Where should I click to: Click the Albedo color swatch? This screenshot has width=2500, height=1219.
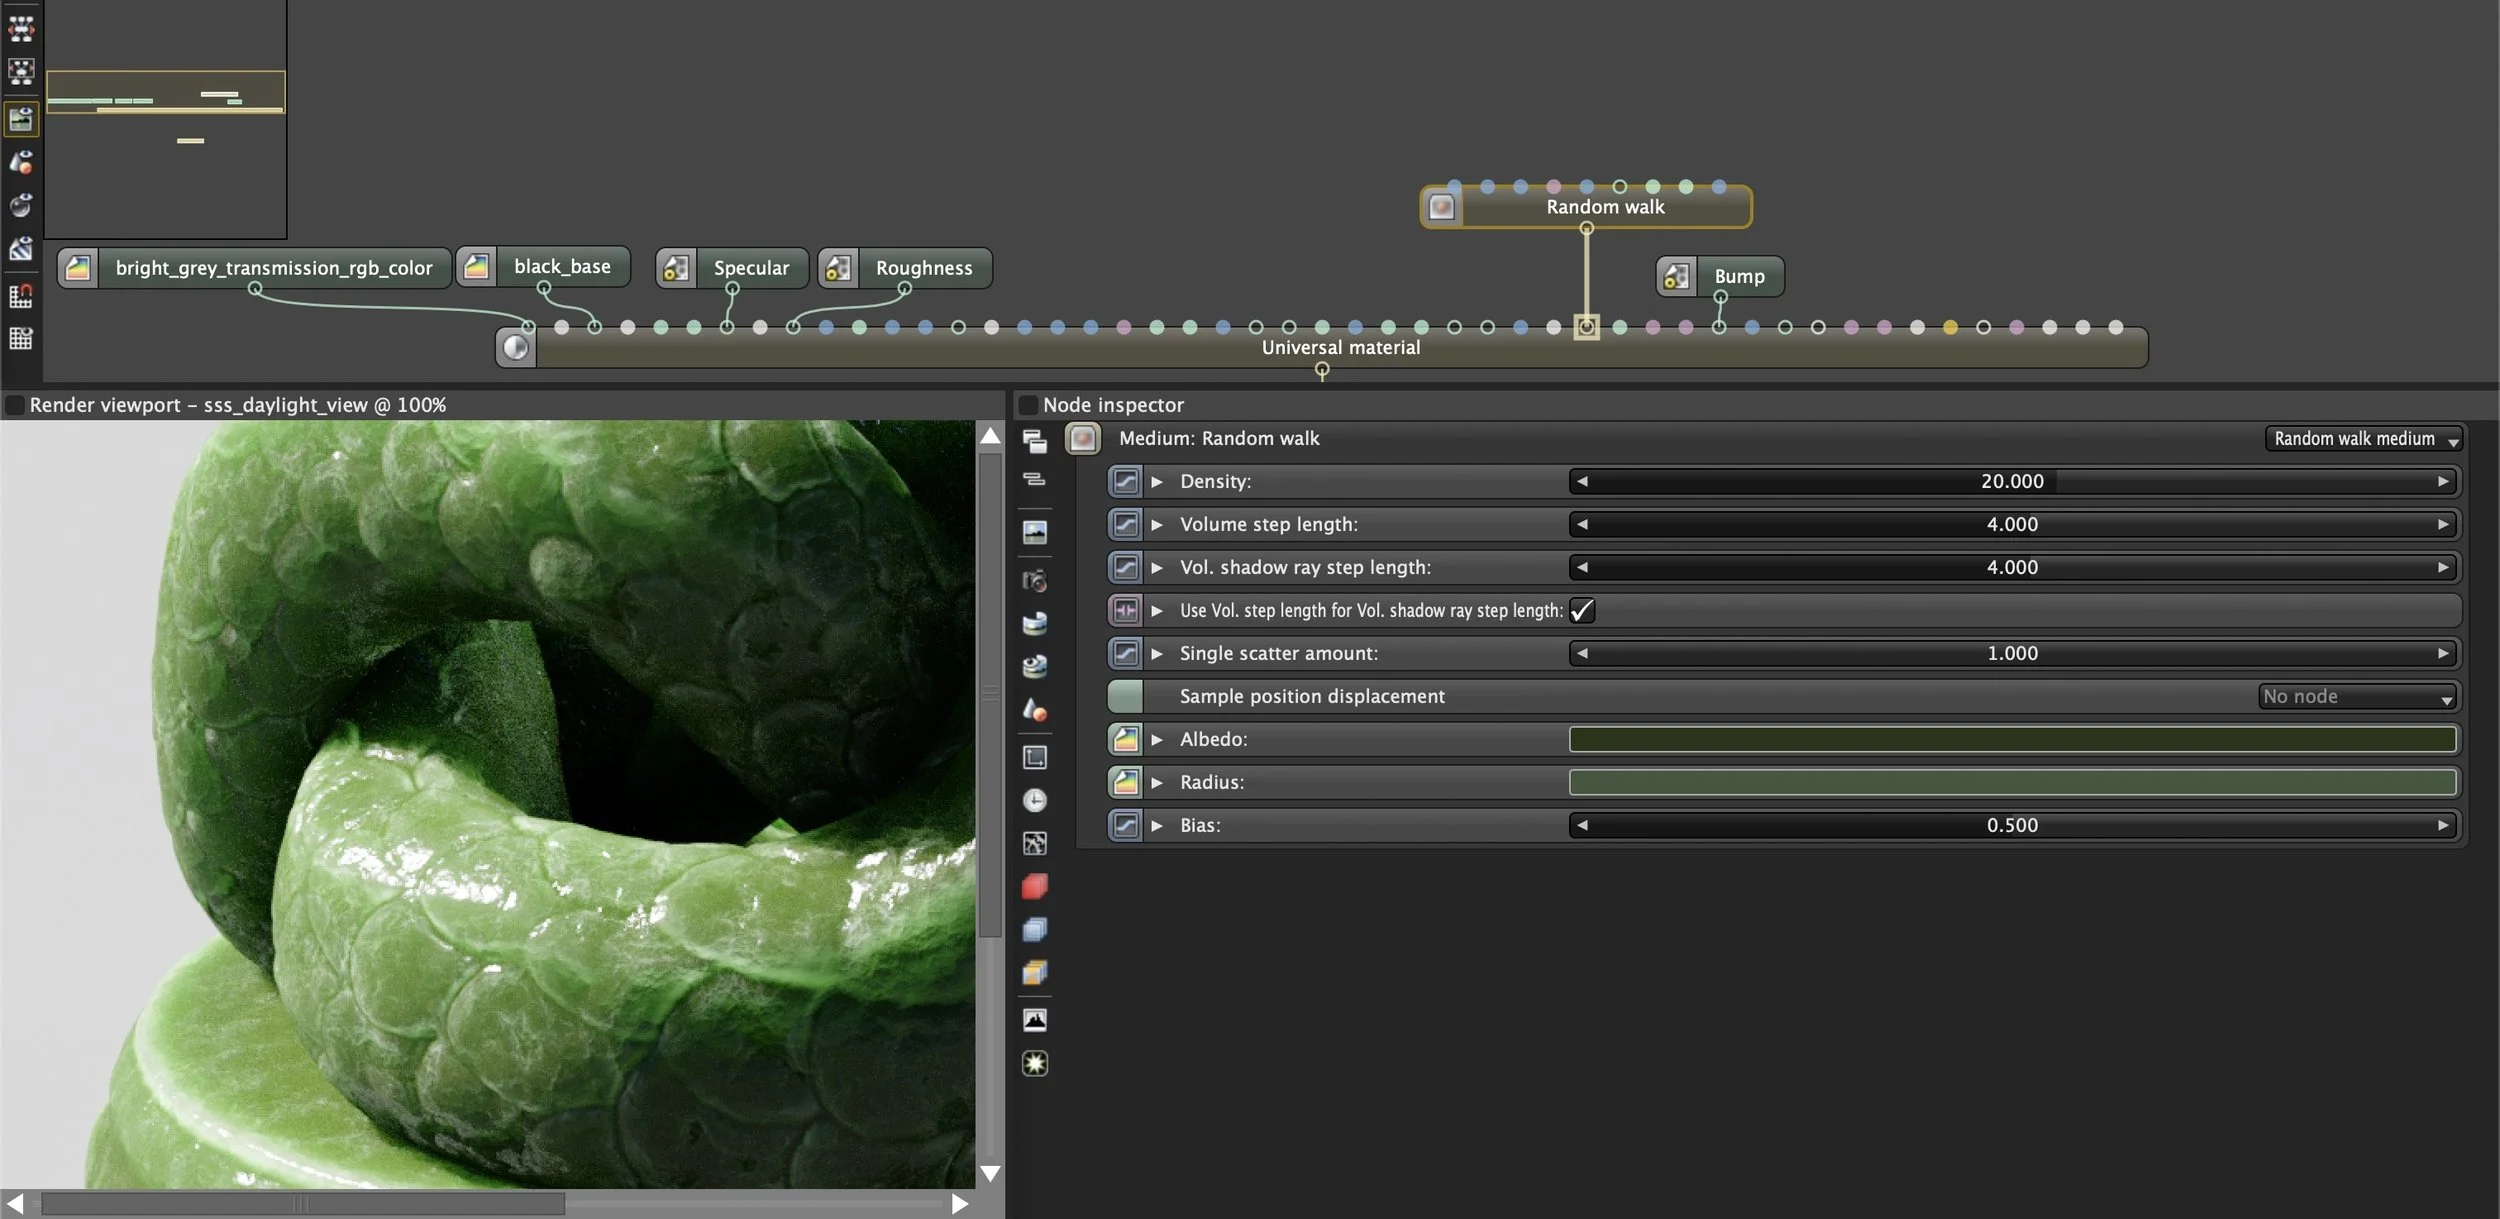pos(2011,739)
